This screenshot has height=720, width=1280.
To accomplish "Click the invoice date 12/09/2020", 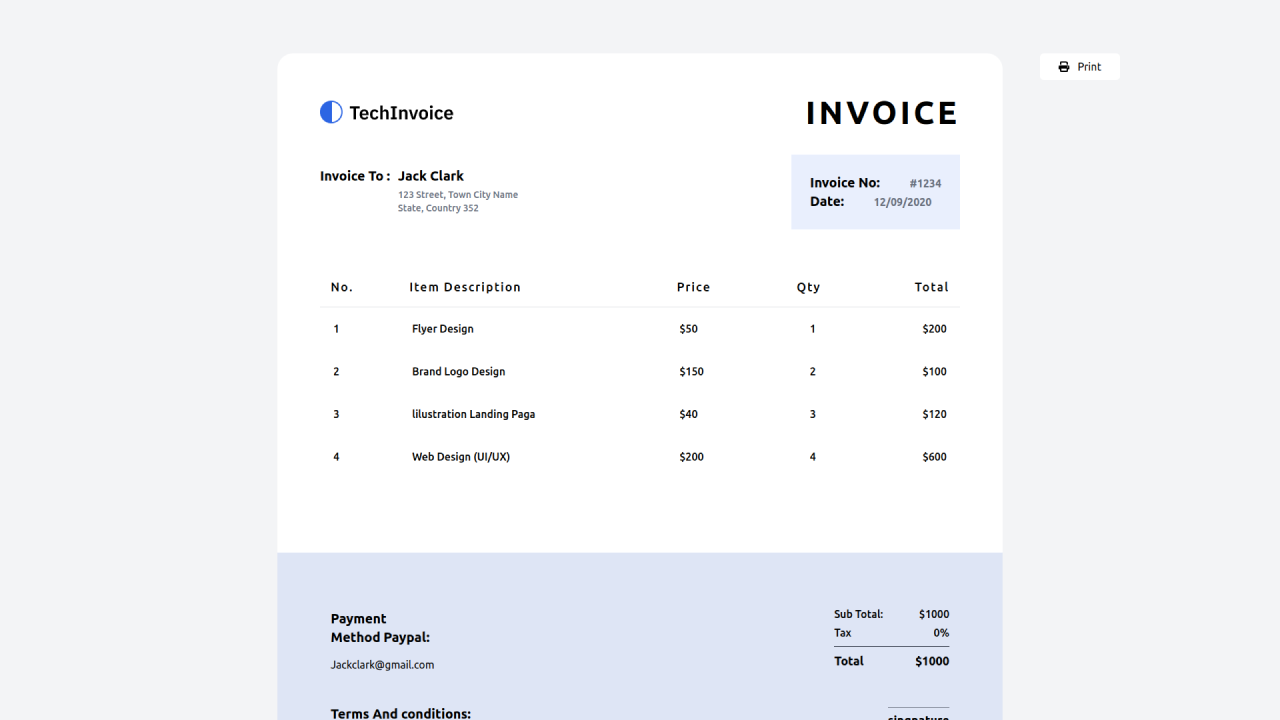I will (x=902, y=202).
